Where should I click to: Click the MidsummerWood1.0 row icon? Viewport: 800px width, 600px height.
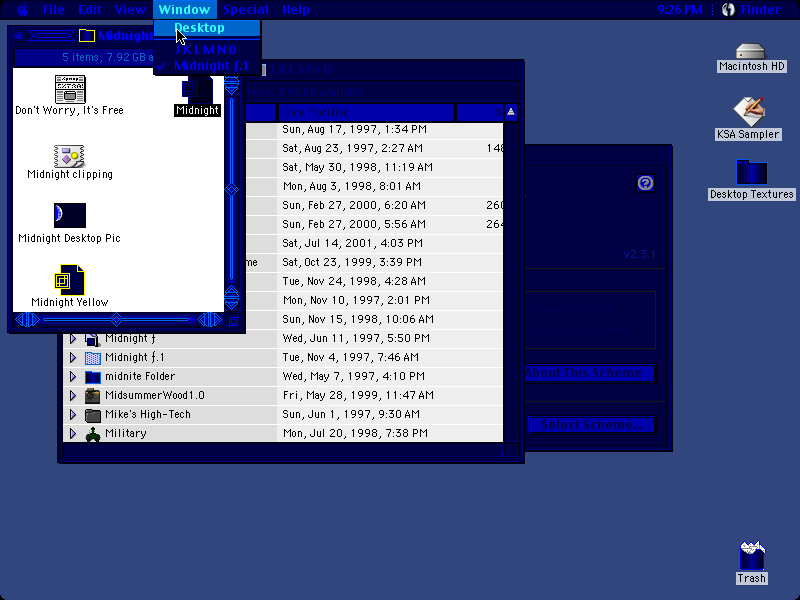click(92, 396)
